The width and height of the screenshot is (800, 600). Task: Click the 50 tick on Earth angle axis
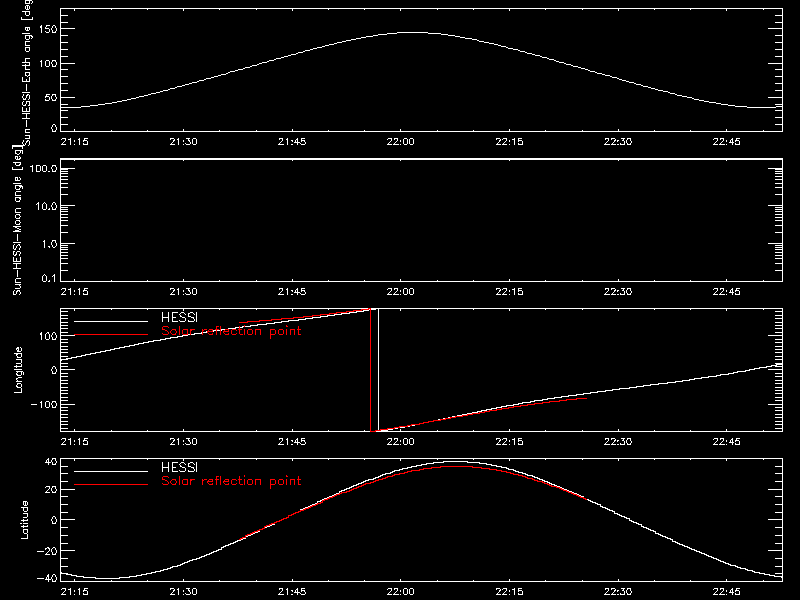[51, 97]
